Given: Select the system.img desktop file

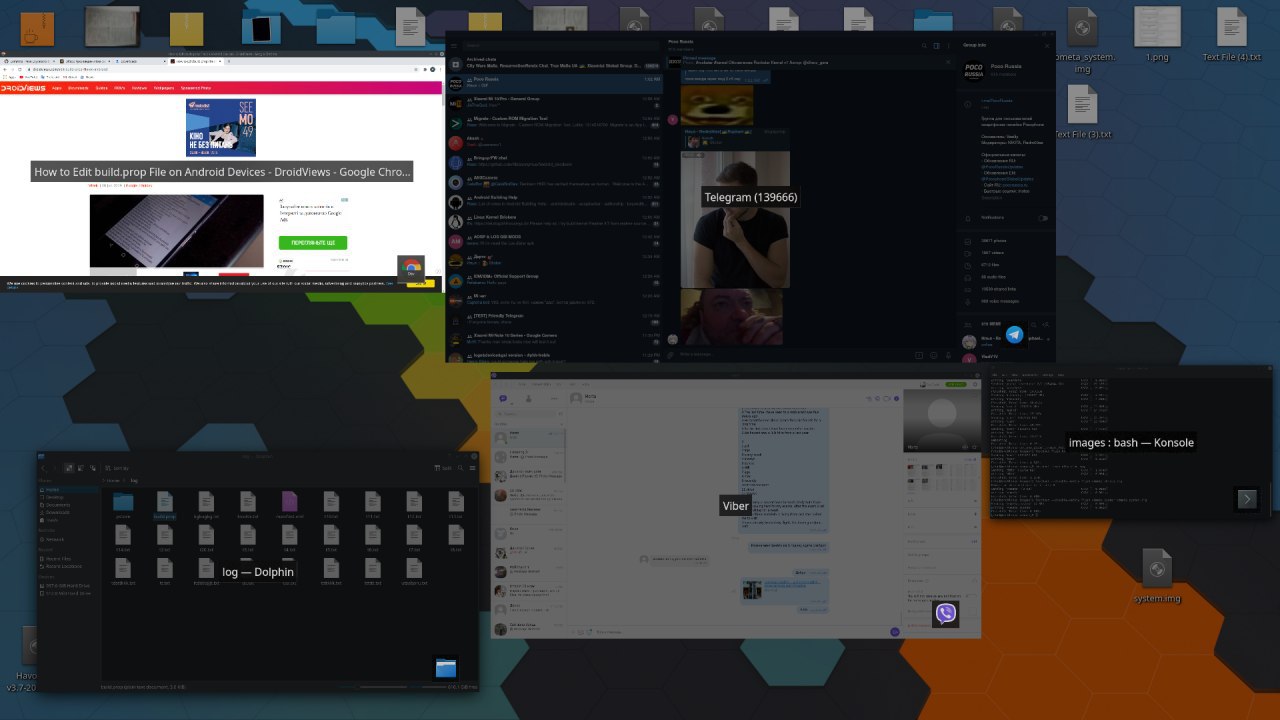Looking at the screenshot, I should [1157, 577].
